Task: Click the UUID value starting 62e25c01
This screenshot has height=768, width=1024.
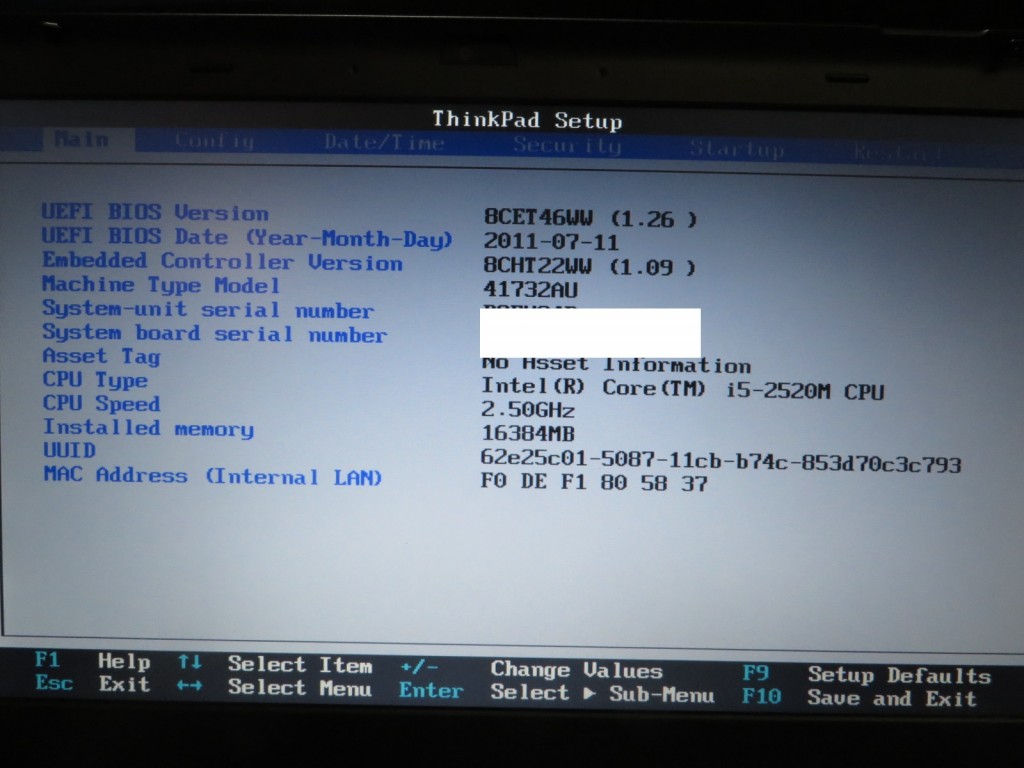Action: click(x=720, y=460)
